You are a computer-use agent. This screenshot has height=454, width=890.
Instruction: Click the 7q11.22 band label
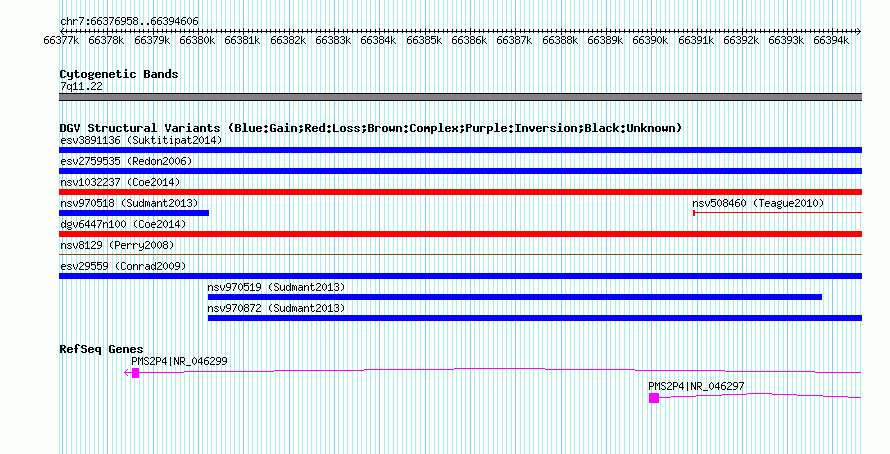coord(81,86)
